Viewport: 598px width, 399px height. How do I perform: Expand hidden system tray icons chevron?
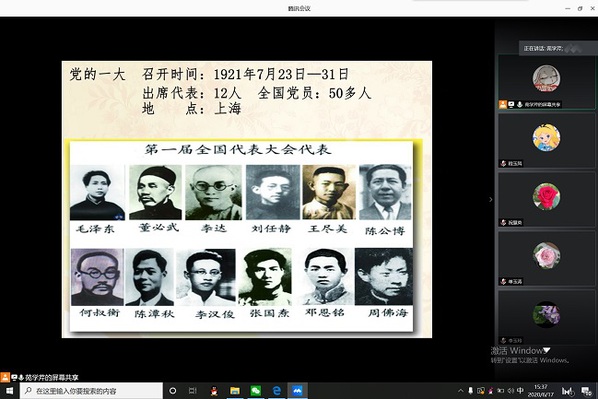pos(461,391)
